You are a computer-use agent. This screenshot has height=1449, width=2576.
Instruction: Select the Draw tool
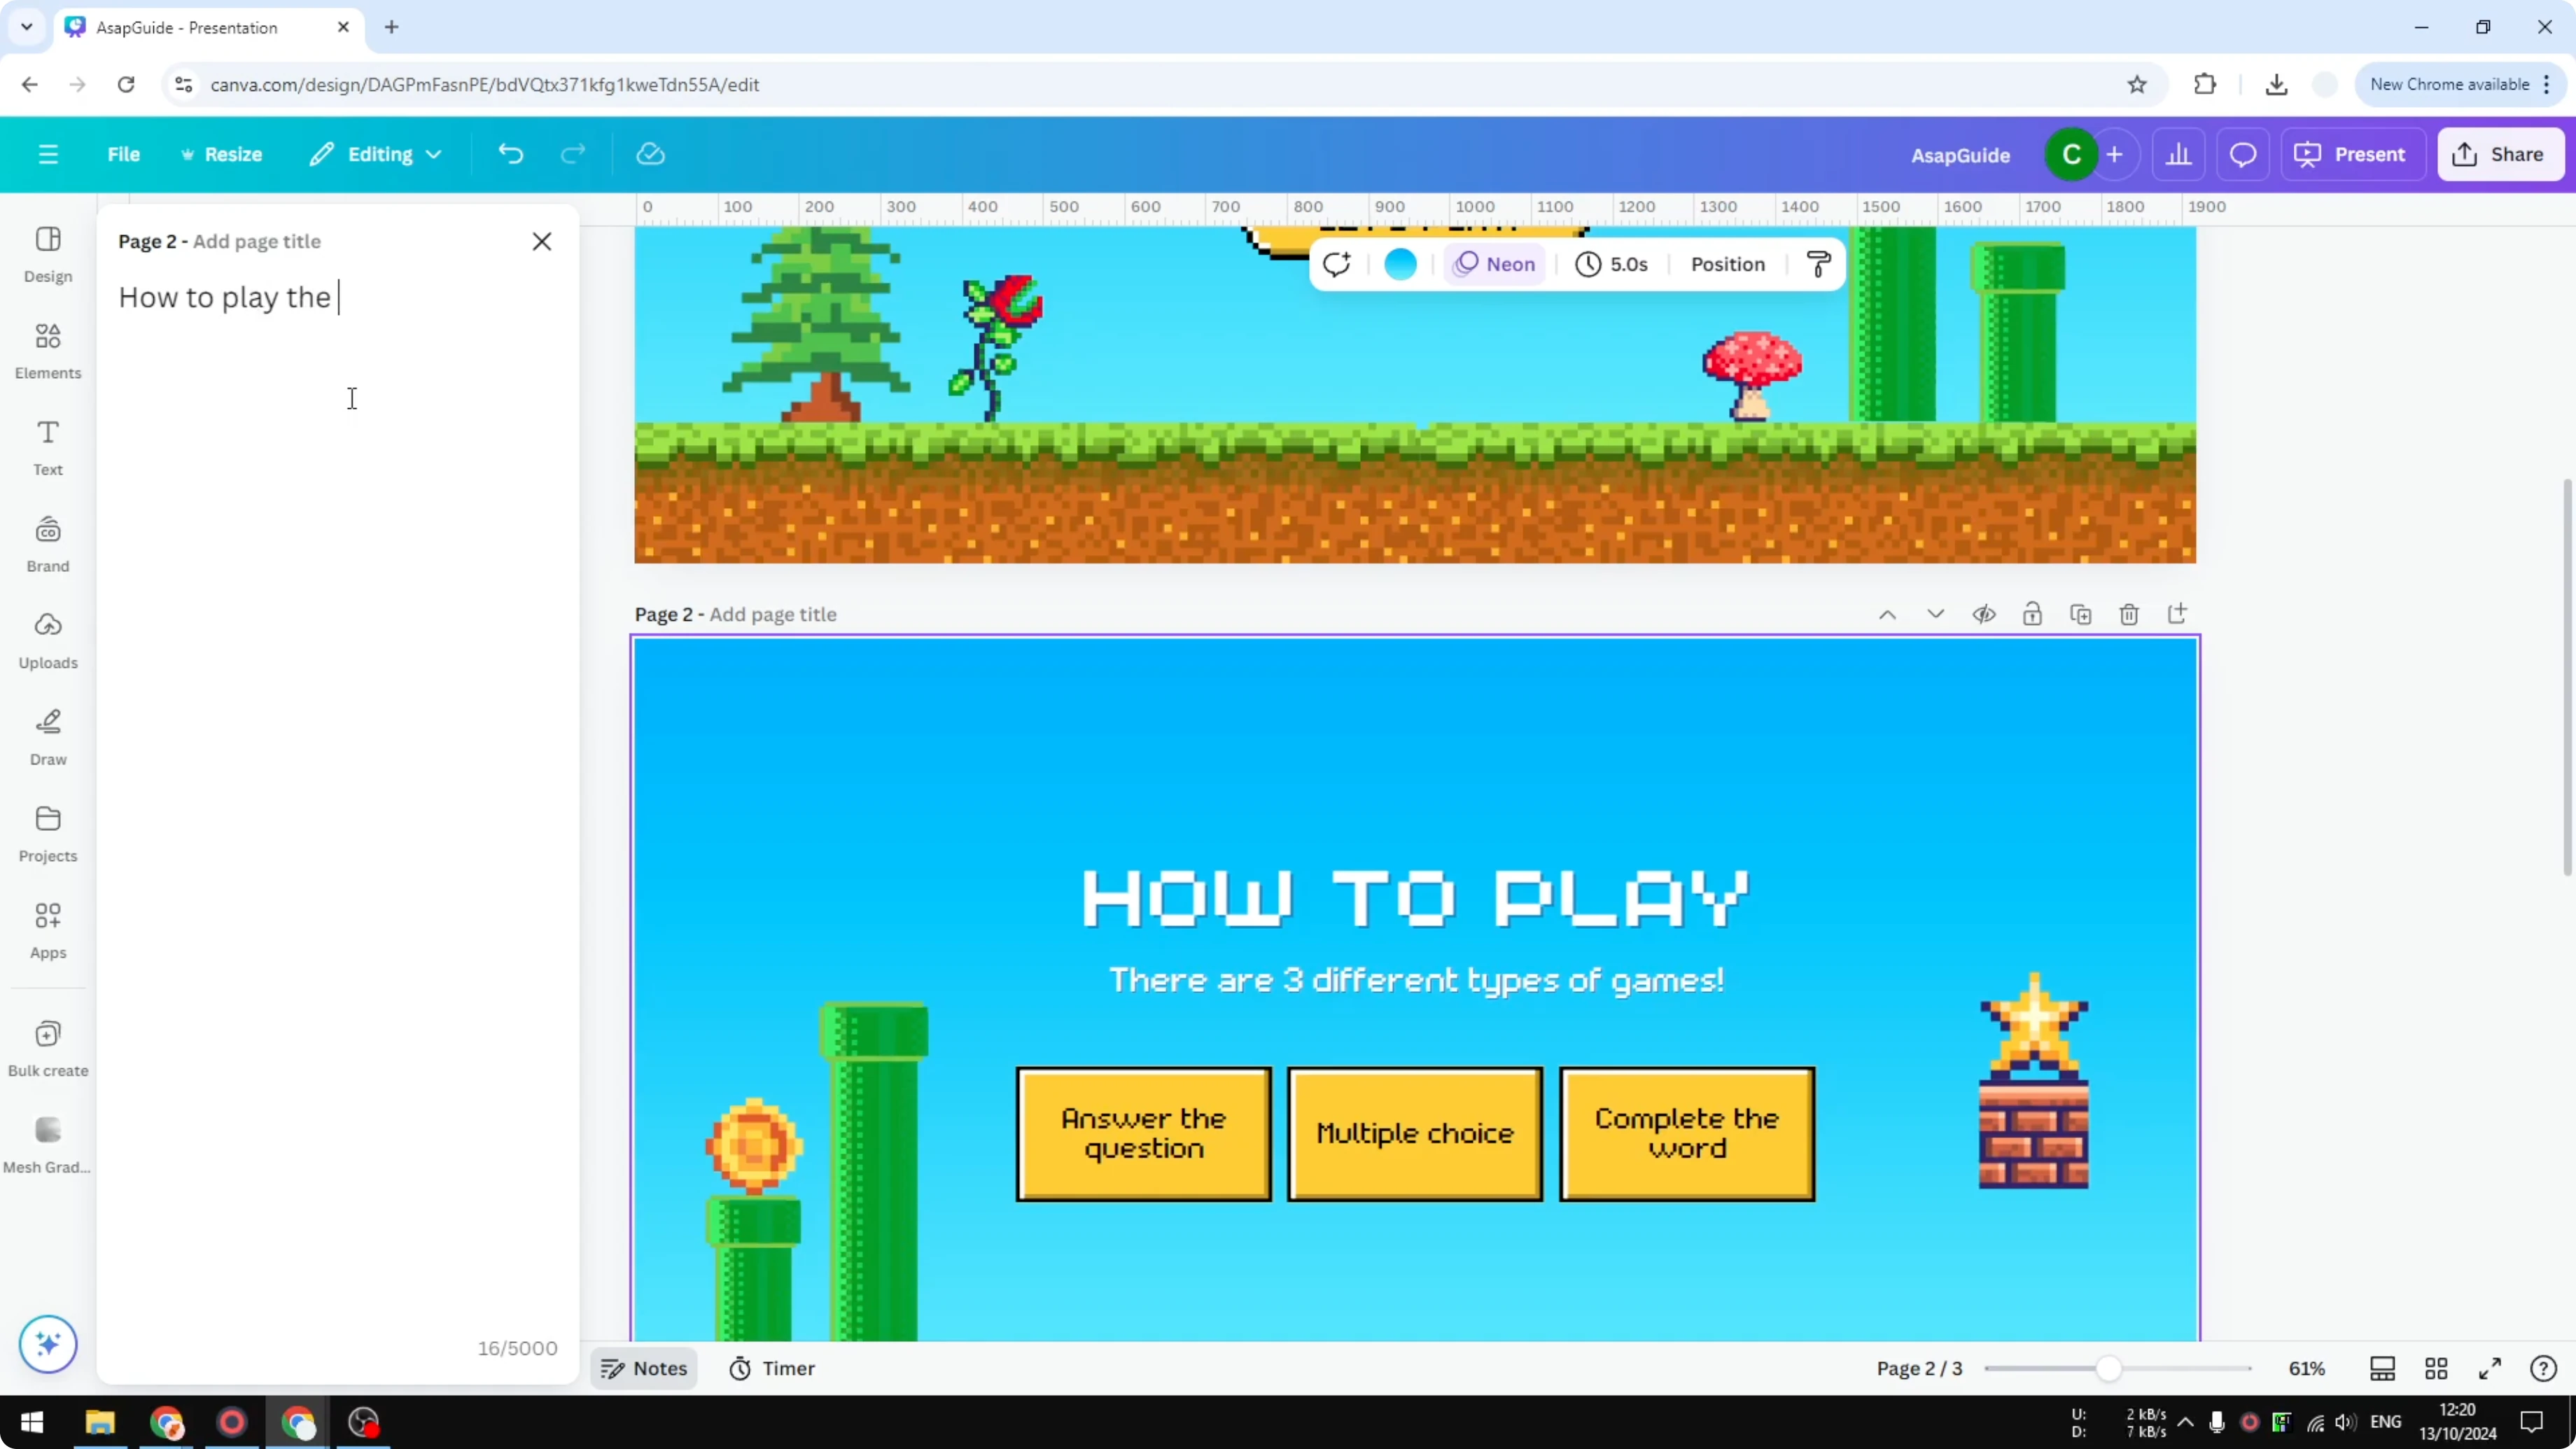(48, 737)
